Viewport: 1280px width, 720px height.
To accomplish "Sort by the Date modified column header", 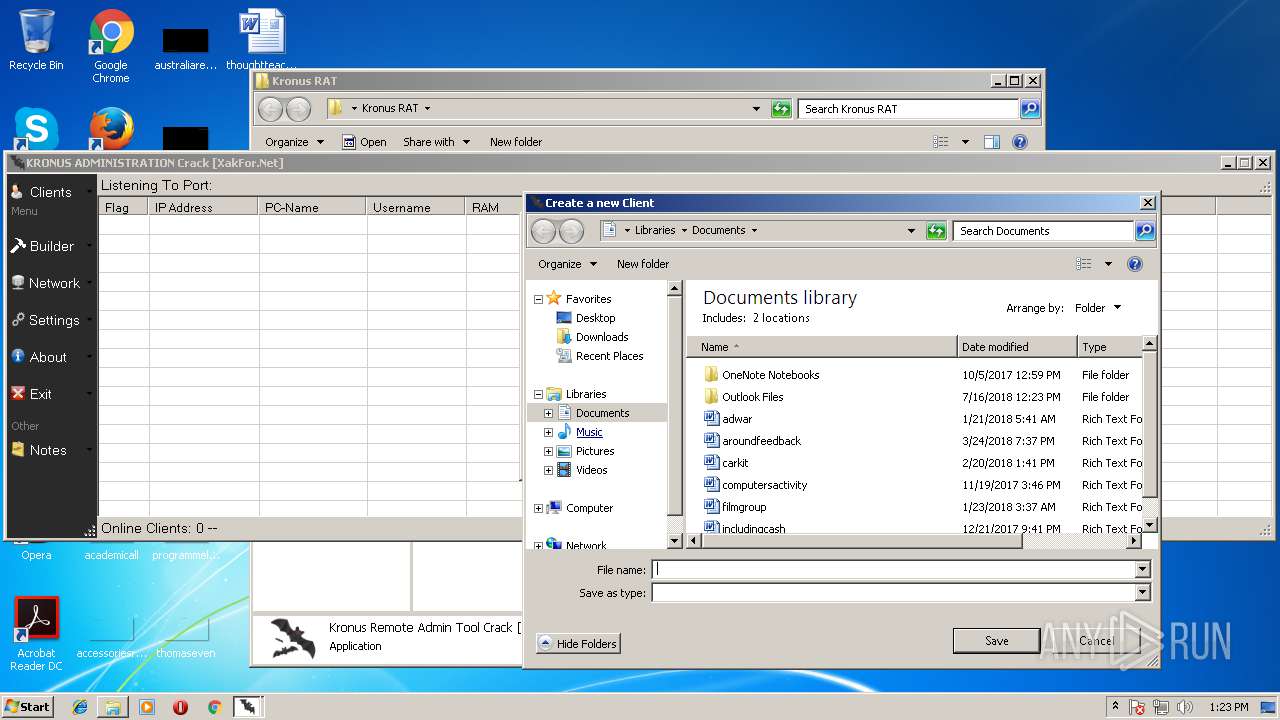I will pos(1017,347).
